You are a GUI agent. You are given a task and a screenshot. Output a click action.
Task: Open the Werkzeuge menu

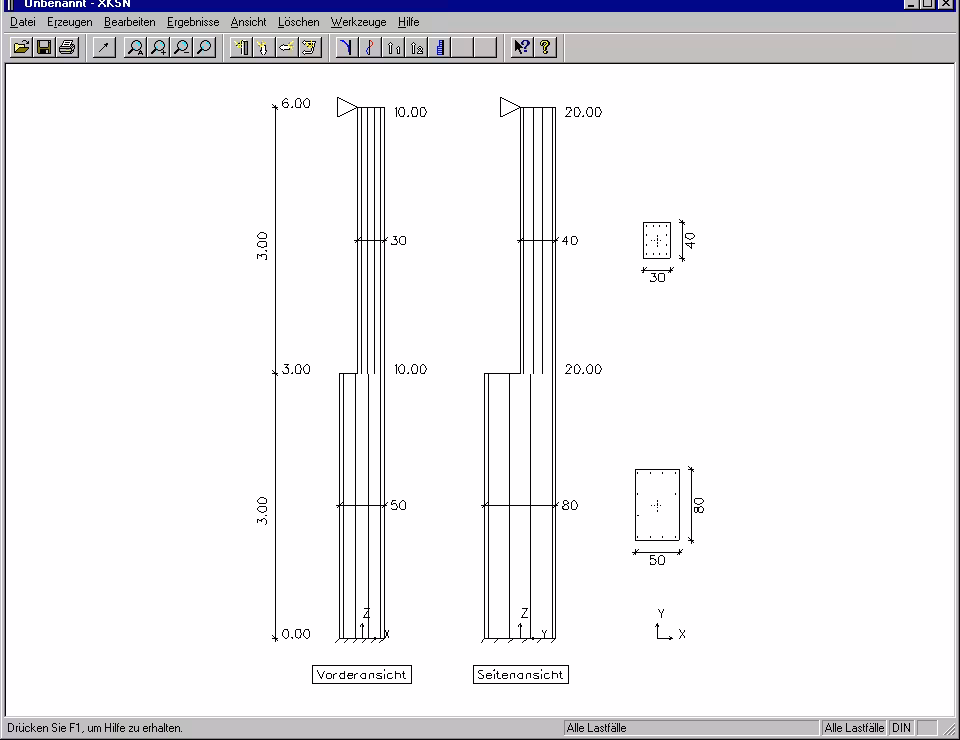click(x=358, y=22)
